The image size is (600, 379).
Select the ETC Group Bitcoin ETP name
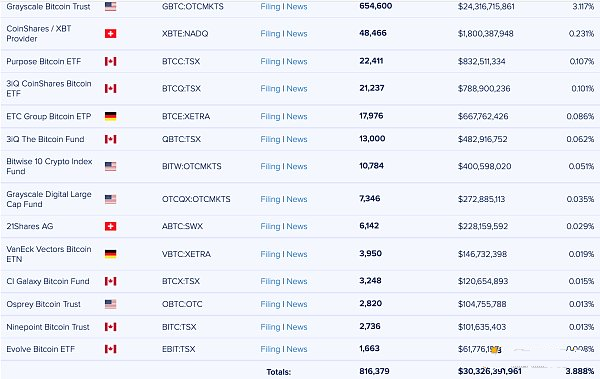click(x=49, y=116)
